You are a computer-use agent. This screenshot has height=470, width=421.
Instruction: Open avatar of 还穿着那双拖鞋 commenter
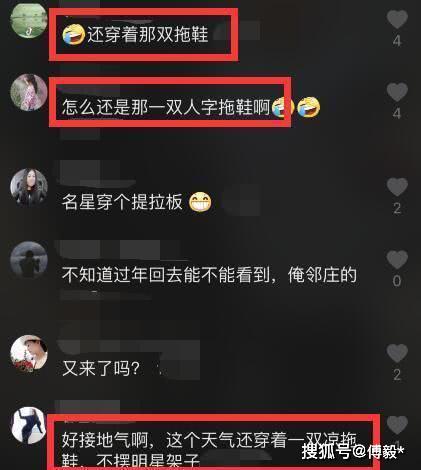pos(29,20)
